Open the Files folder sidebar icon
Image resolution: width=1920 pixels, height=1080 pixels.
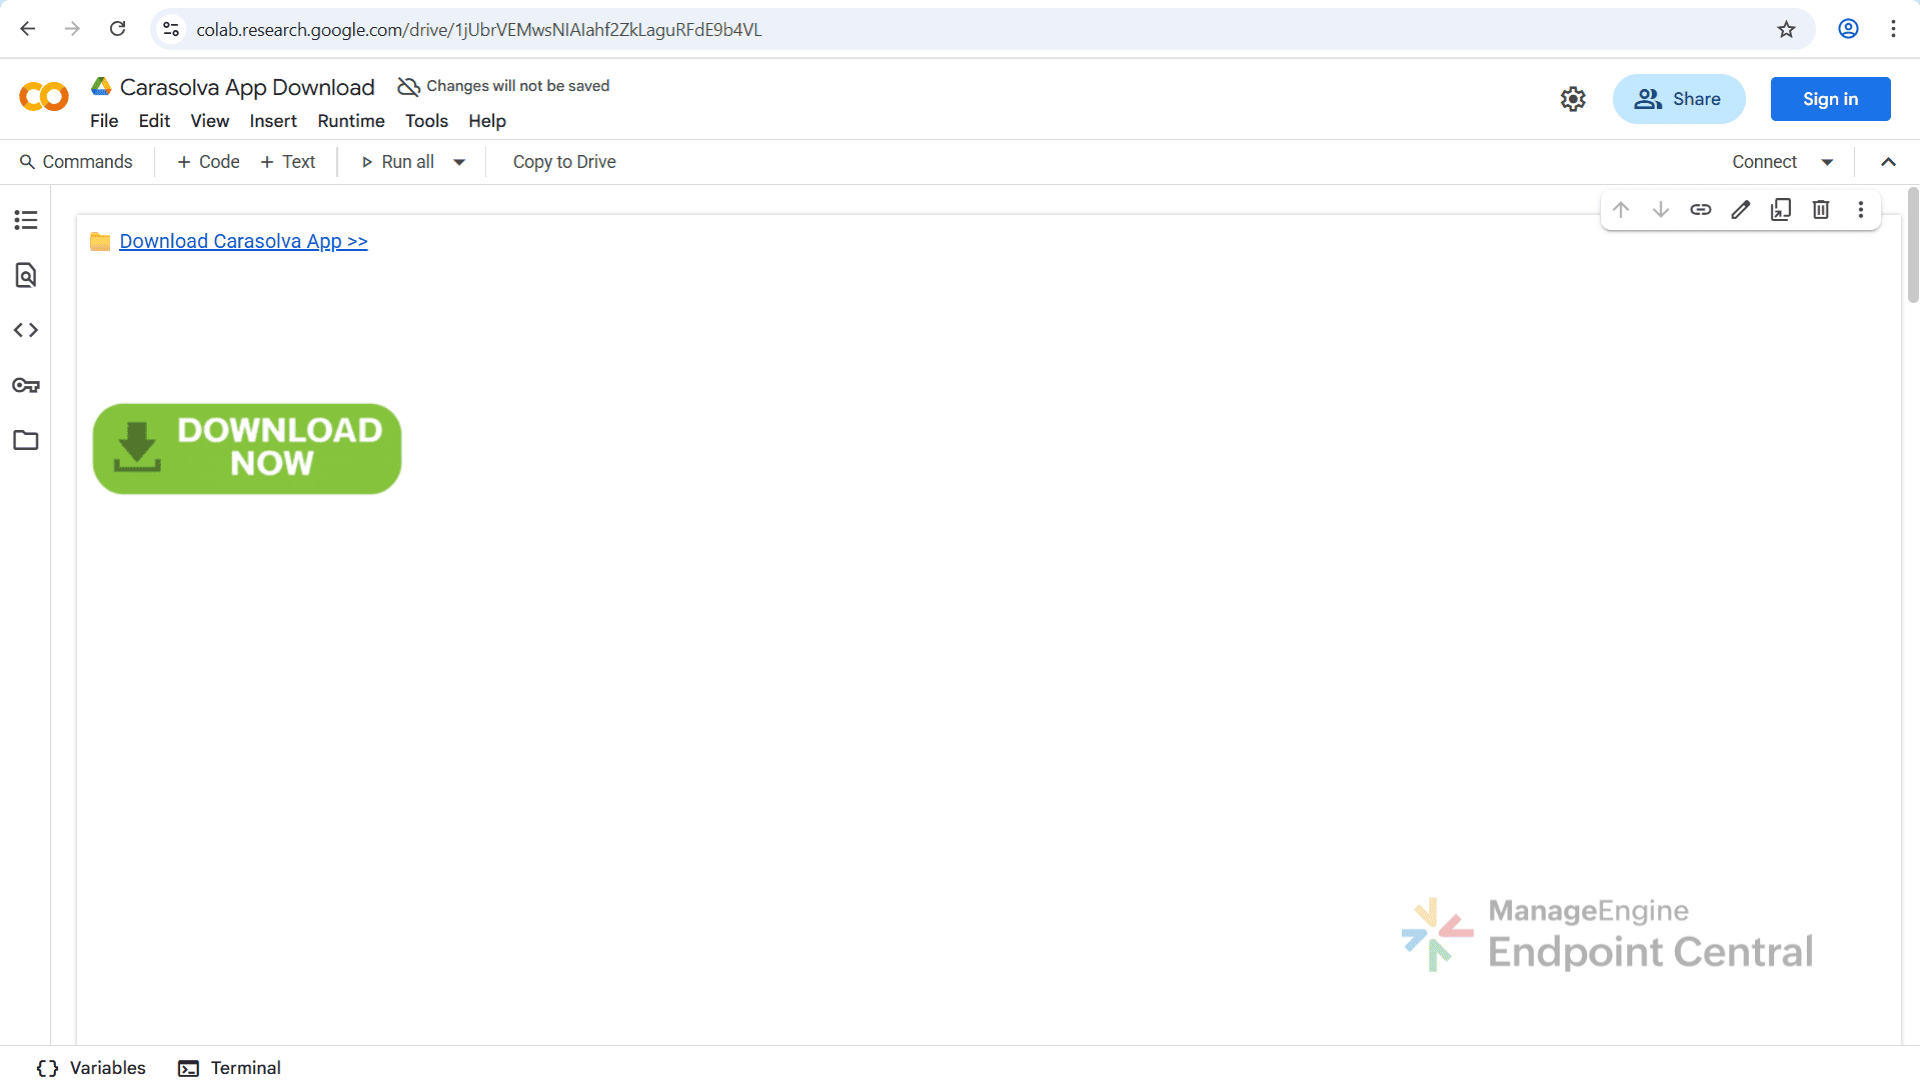point(26,440)
